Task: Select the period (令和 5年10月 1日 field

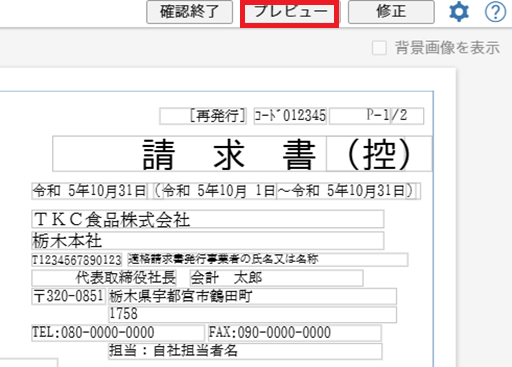Action: tap(215, 191)
